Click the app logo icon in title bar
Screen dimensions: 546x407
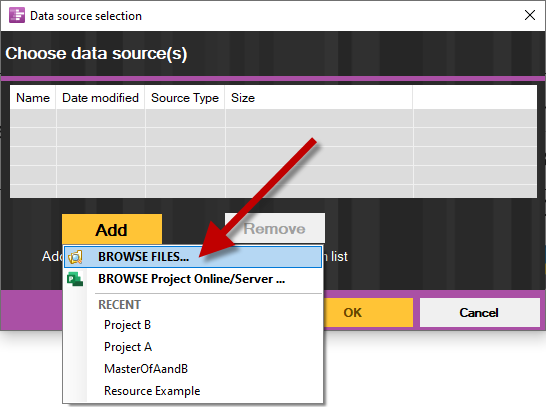tap(17, 15)
